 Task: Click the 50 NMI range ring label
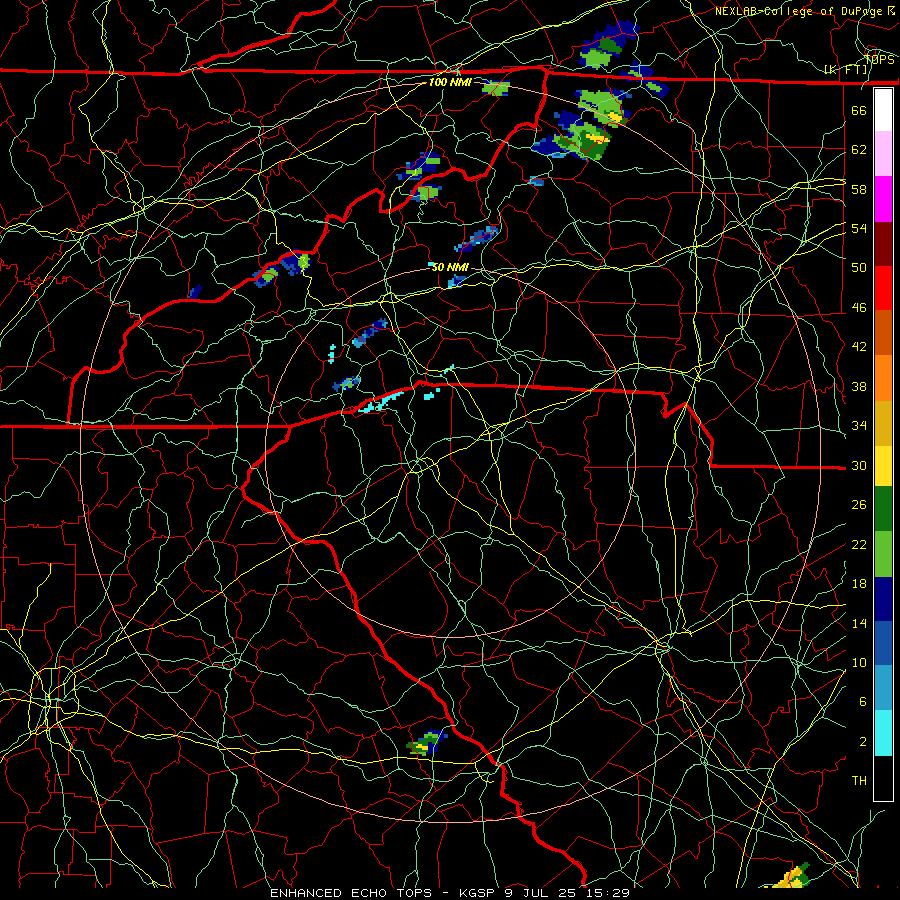pyautogui.click(x=450, y=267)
